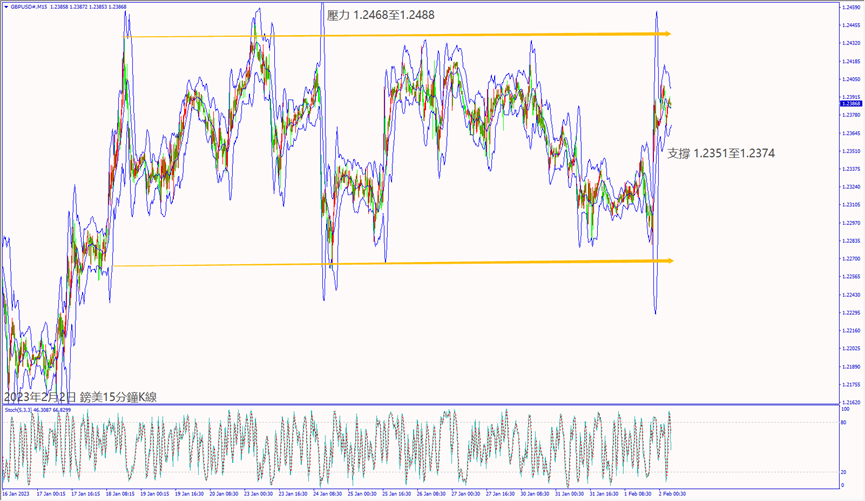Viewport: 865px width, 501px height.
Task: Click the 20 level on stochastic scale
Action: [x=846, y=471]
